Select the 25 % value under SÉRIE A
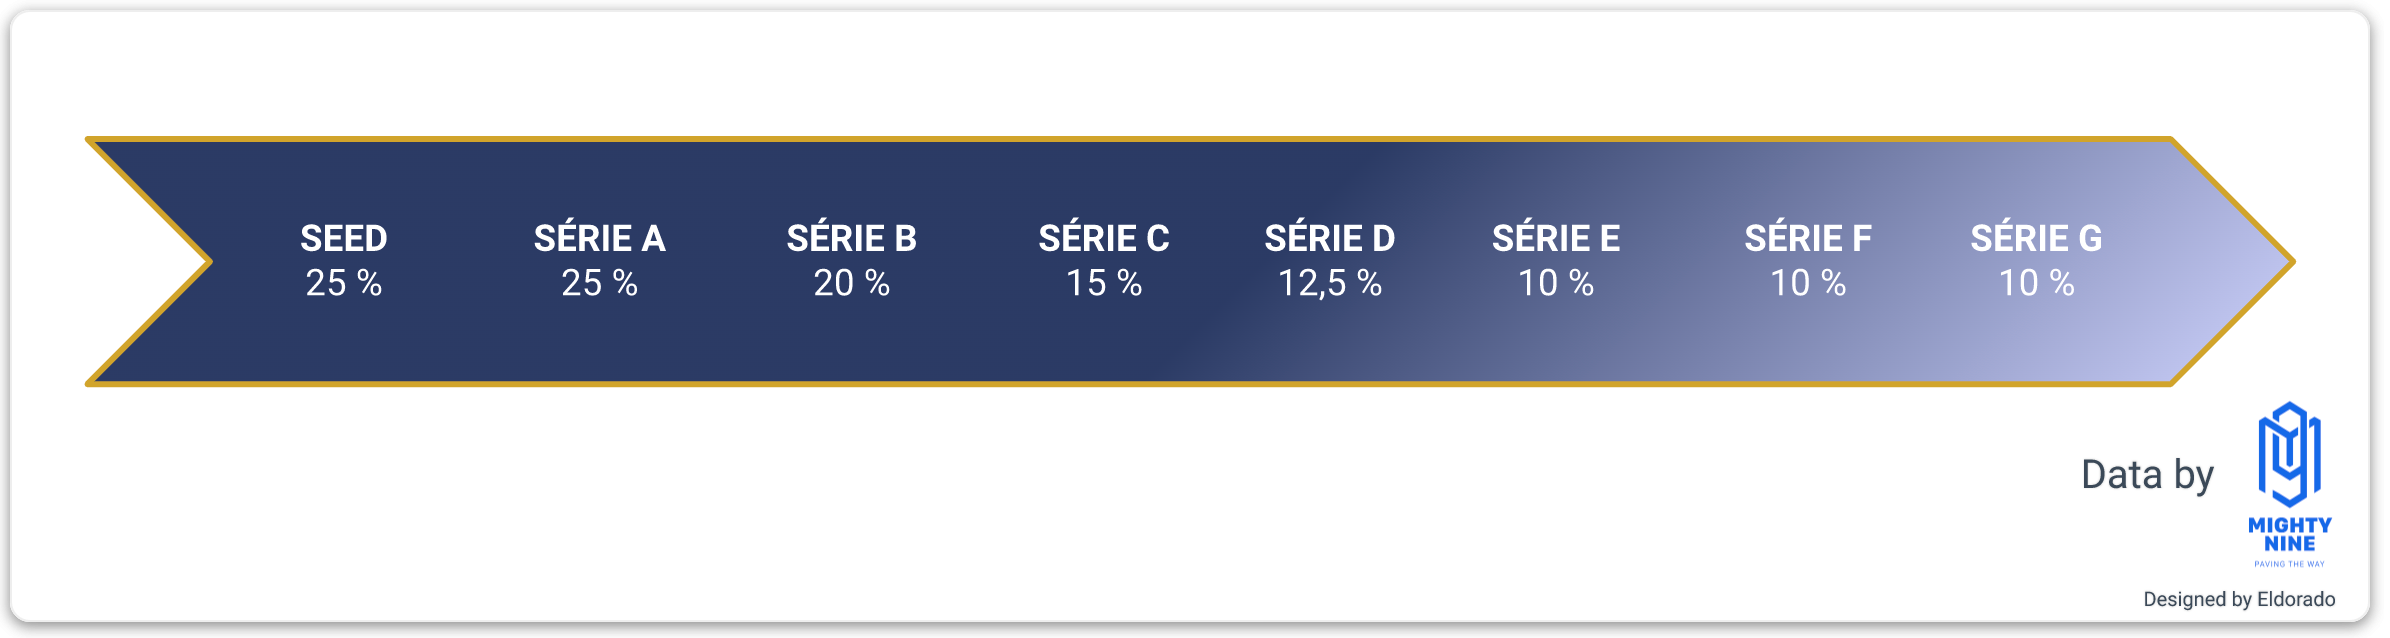This screenshot has width=2390, height=638. click(600, 283)
